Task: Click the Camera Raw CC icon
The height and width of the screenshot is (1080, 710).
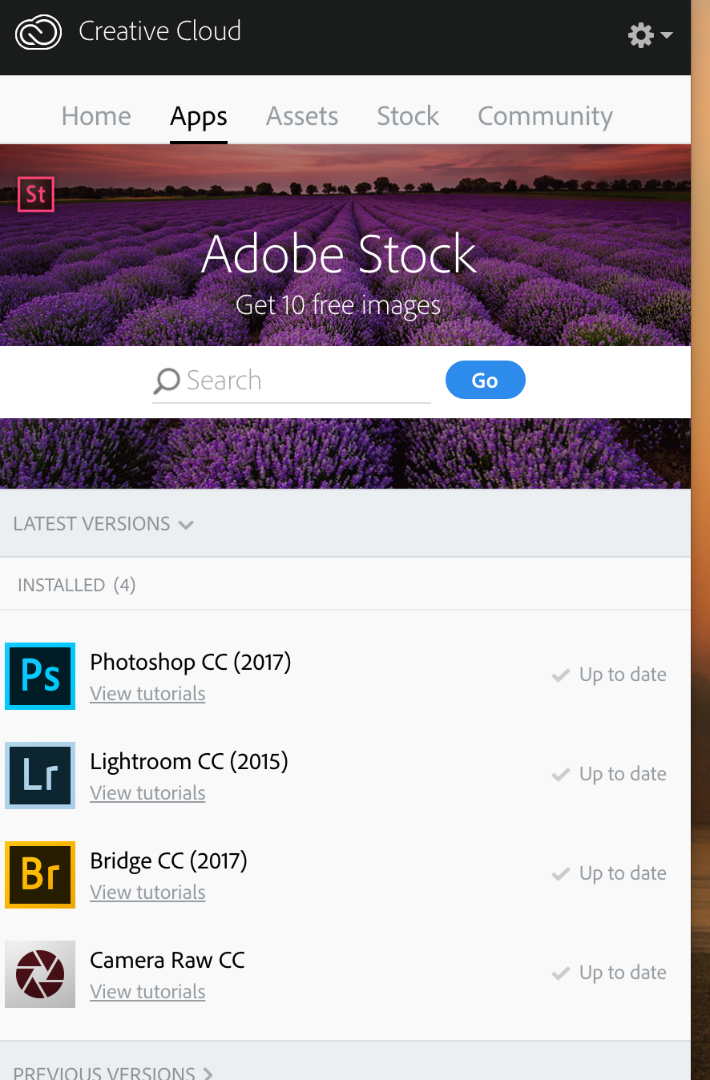Action: pyautogui.click(x=40, y=974)
